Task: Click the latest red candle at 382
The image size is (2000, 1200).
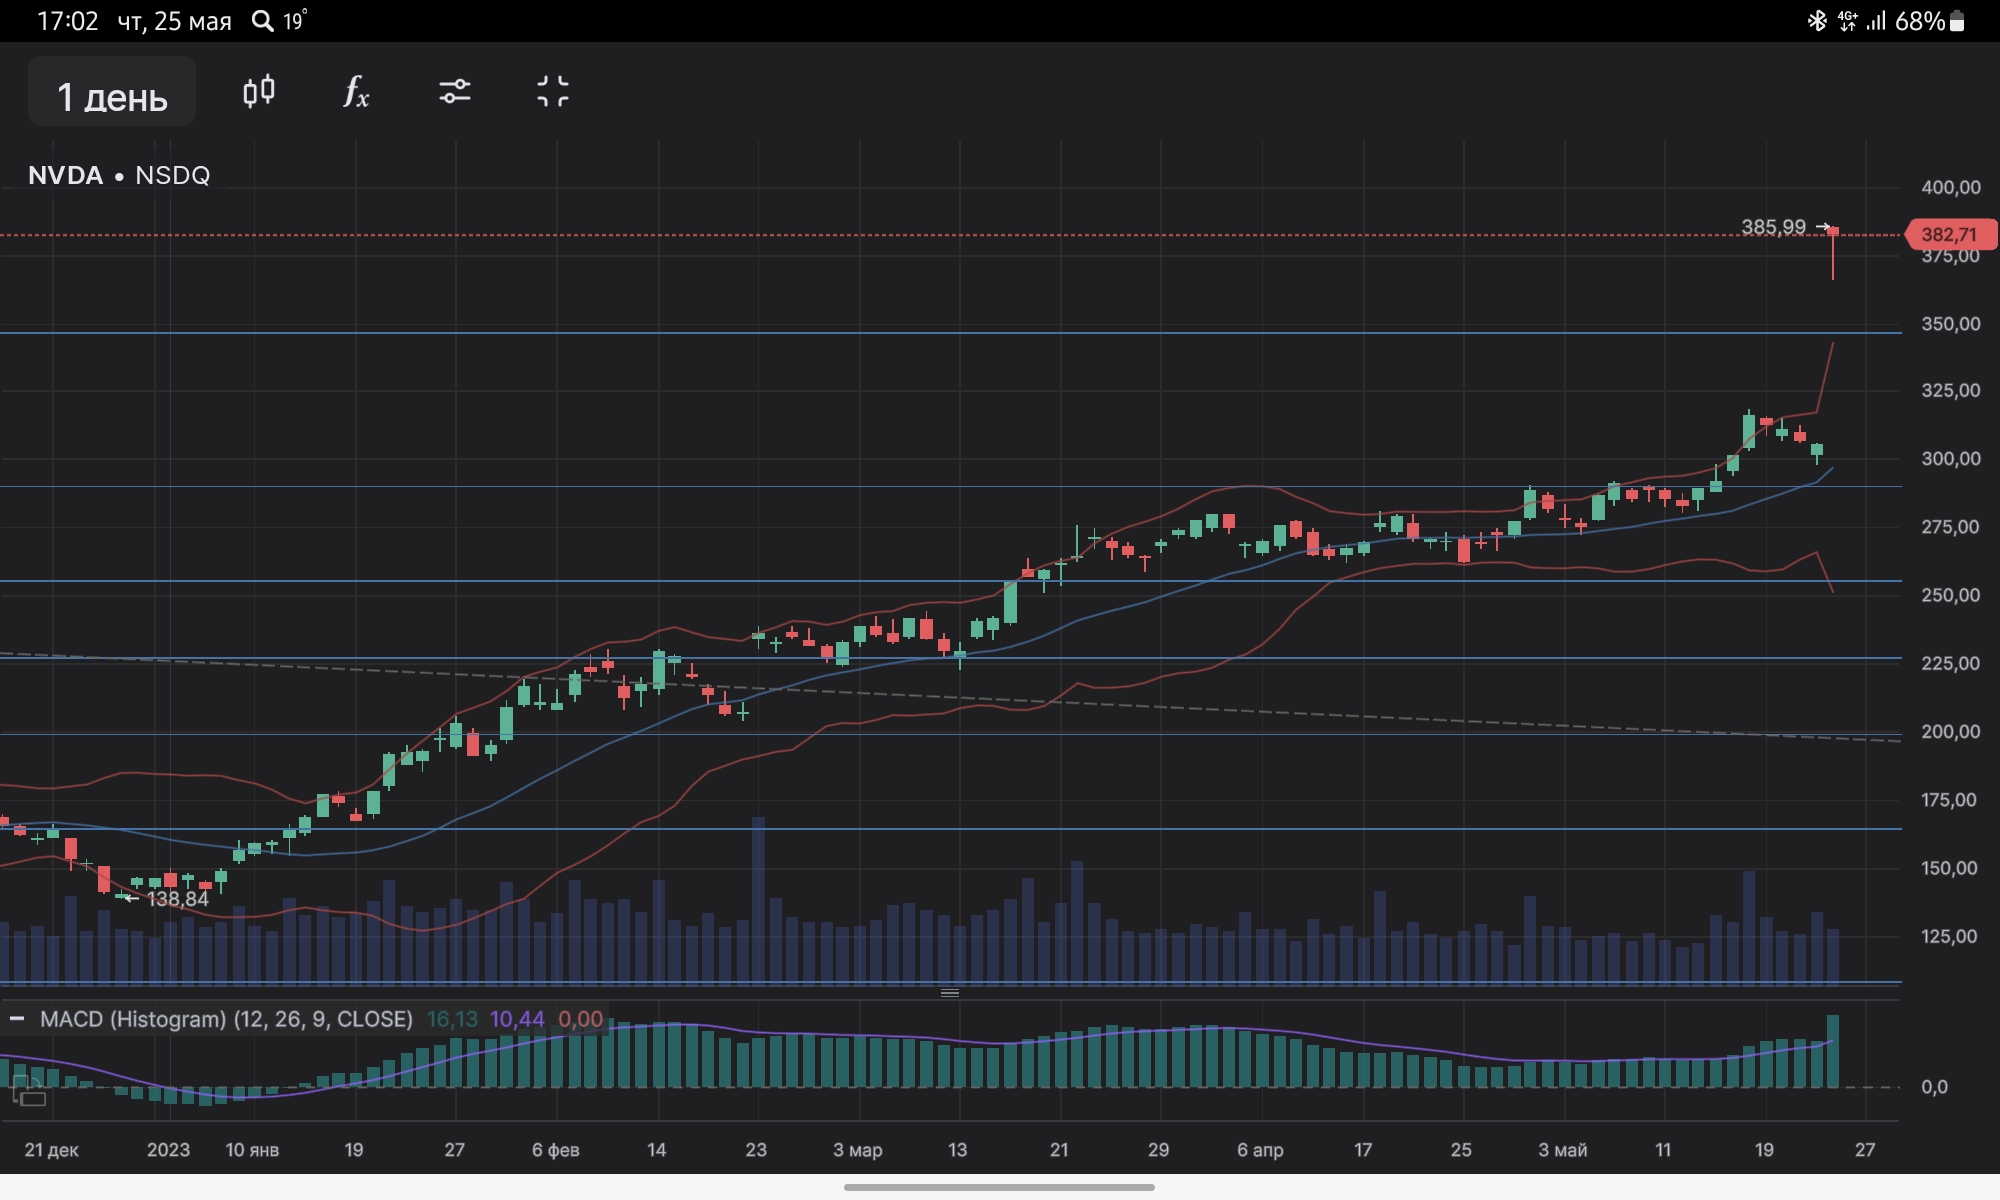Action: click(x=1833, y=253)
